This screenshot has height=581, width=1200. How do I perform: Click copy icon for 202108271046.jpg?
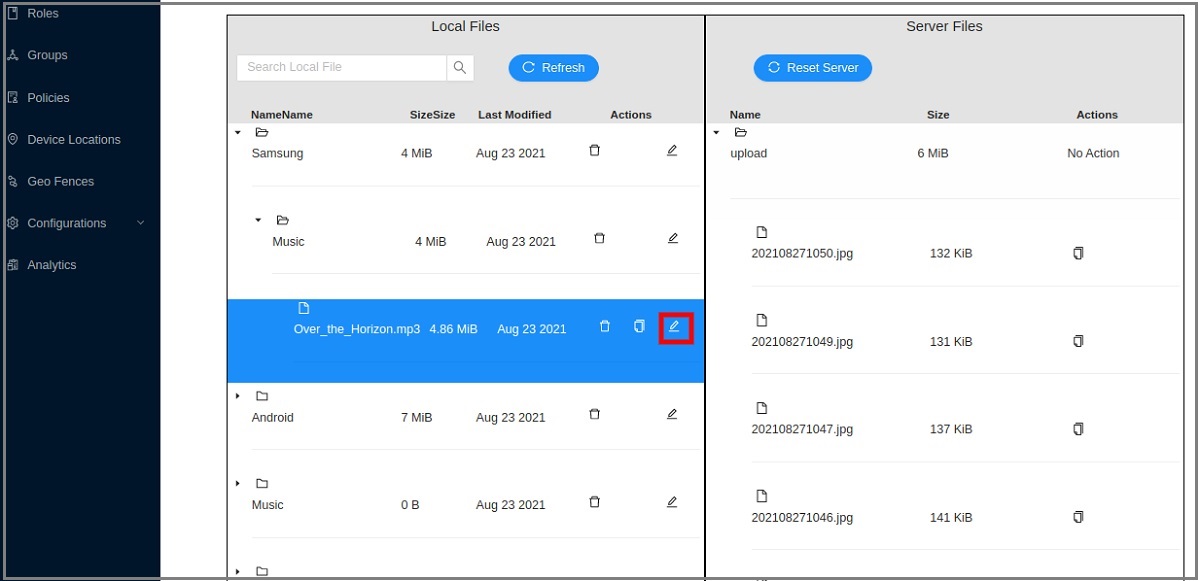pos(1078,517)
